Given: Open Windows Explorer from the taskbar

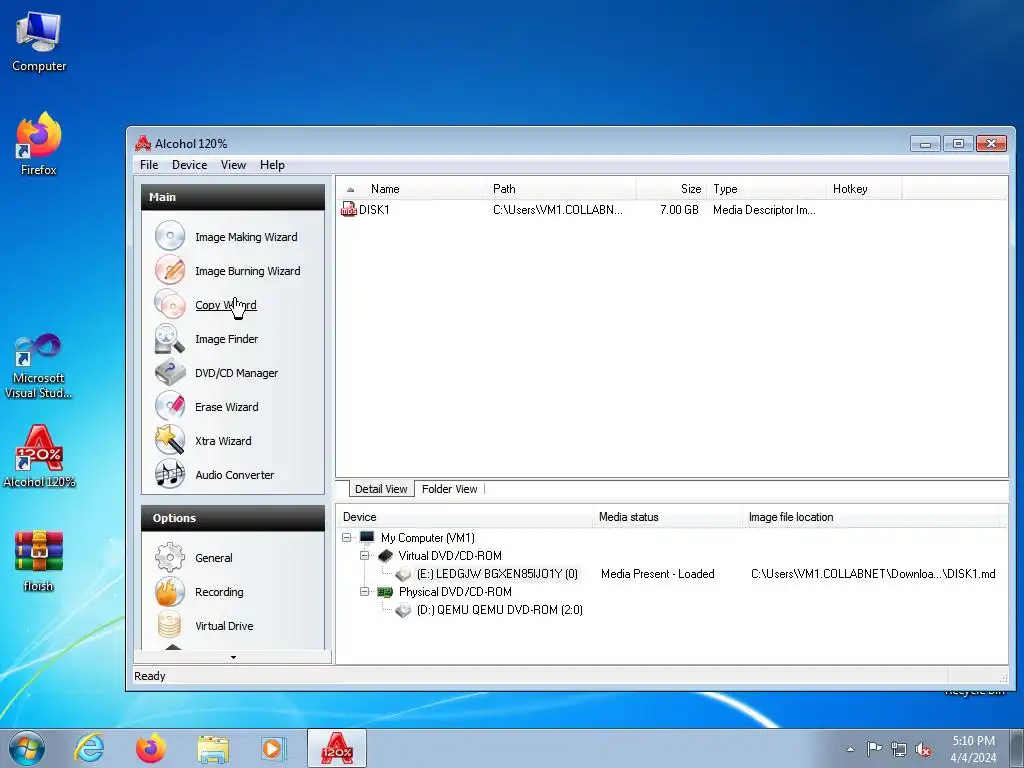Looking at the screenshot, I should tap(213, 748).
